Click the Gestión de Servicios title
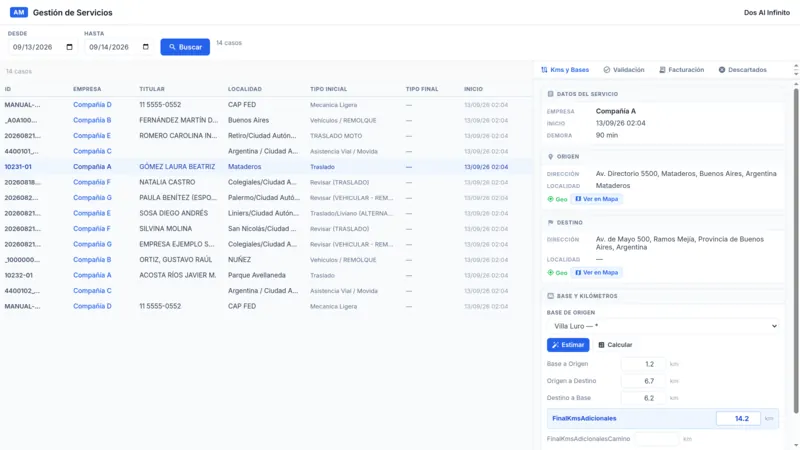Viewport: 800px width, 450px height. click(x=72, y=12)
